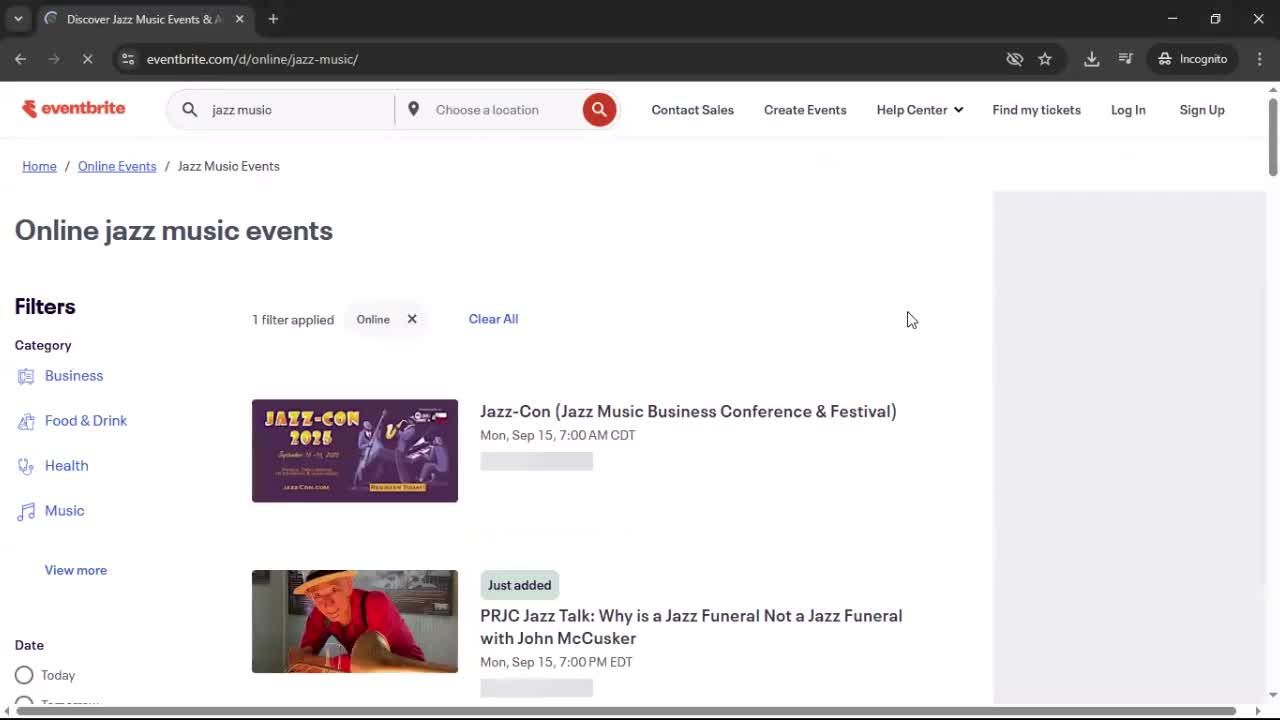Click Clear All filters link
The height and width of the screenshot is (720, 1280).
493,319
